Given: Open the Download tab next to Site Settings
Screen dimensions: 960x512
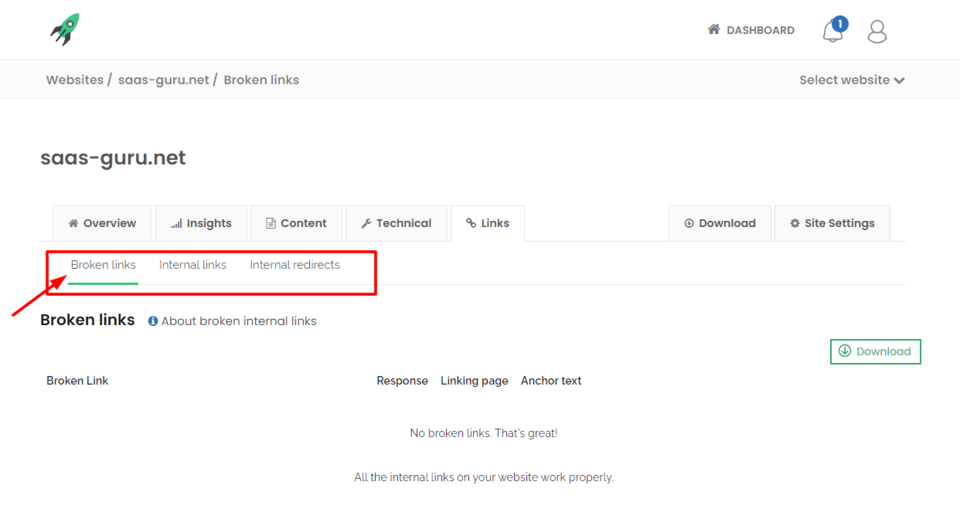Looking at the screenshot, I should click(720, 223).
